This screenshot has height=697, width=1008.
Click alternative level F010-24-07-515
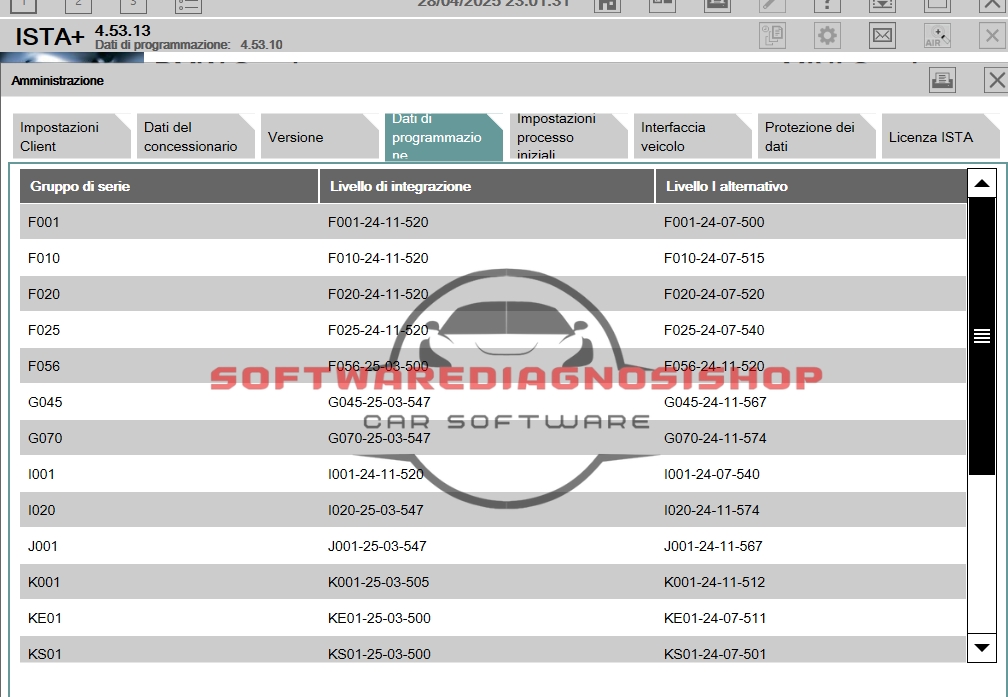pos(714,258)
